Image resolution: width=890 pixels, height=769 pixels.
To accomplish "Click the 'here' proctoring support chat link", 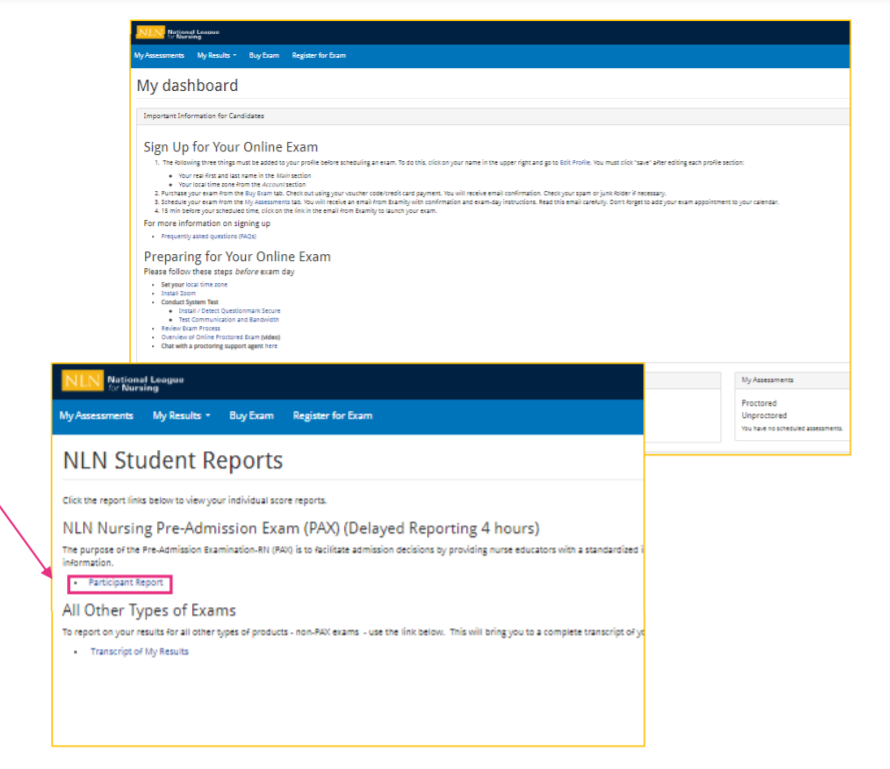I will point(271,346).
